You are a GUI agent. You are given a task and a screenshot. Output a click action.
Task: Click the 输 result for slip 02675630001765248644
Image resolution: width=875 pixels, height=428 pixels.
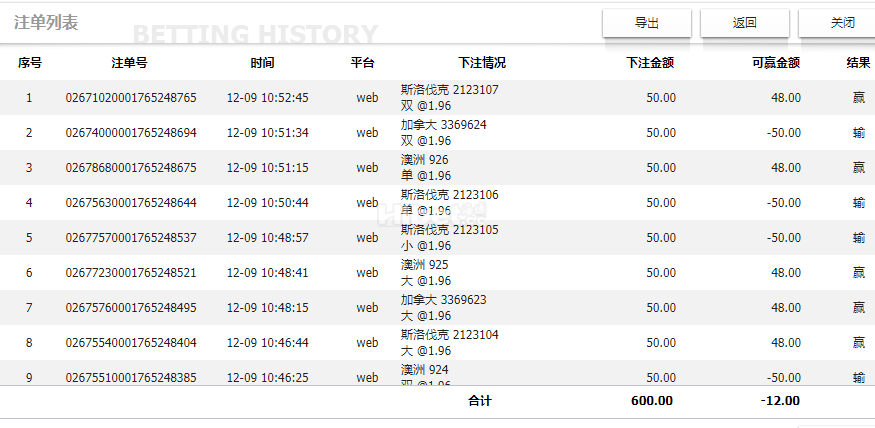pos(859,203)
